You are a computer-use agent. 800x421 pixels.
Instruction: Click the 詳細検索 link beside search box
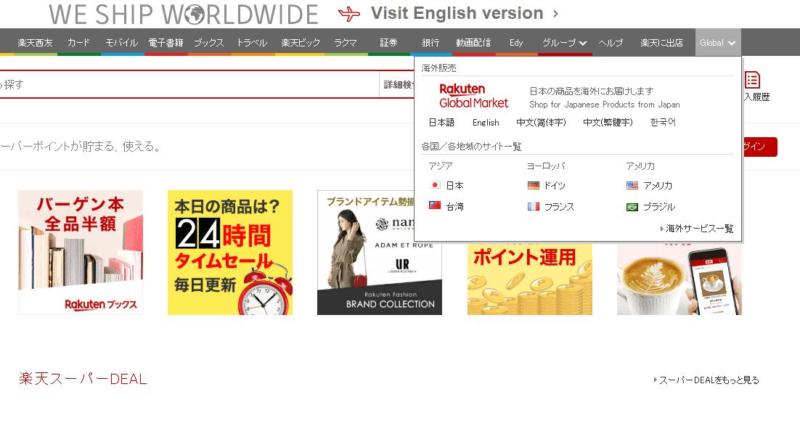[x=398, y=85]
